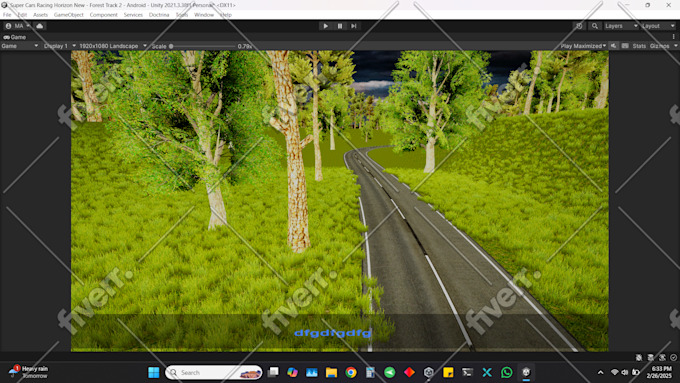Click the volume speaker tray icon
The image size is (680, 383).
(625, 372)
